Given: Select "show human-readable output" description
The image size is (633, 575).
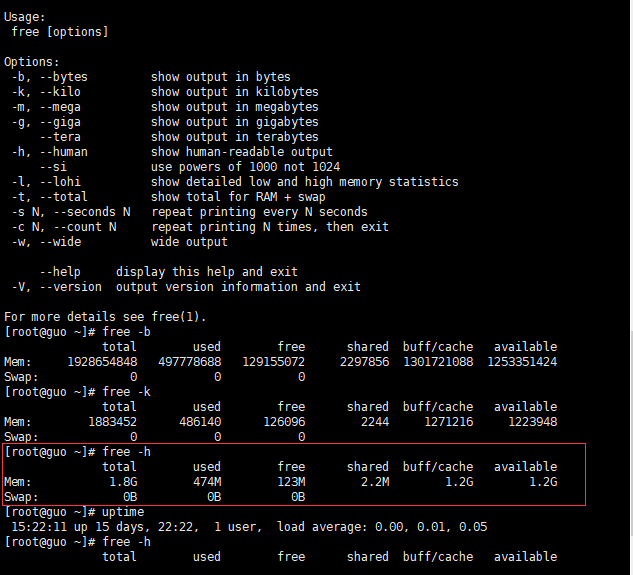Looking at the screenshot, I should [x=241, y=152].
